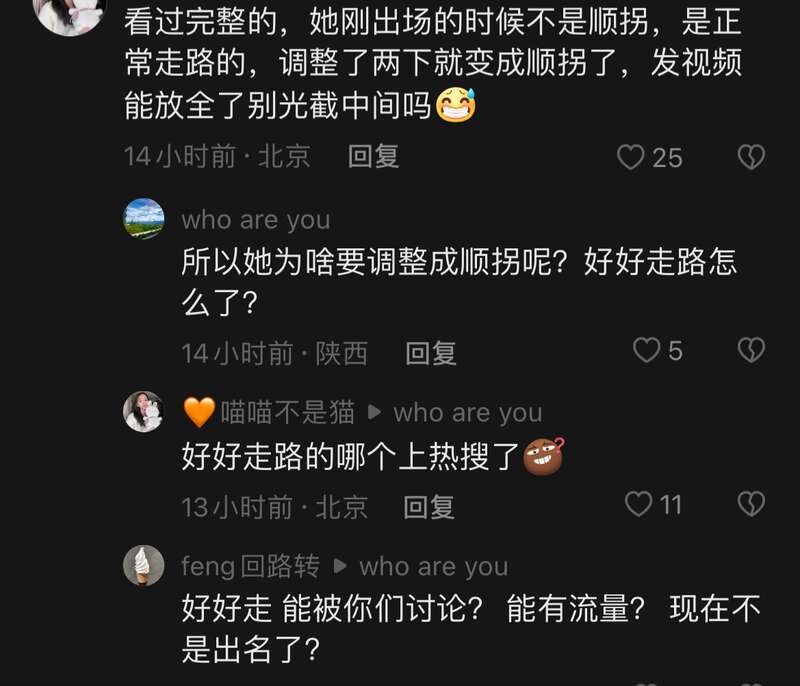Open feng回路转 username link
This screenshot has width=800, height=686.
click(251, 566)
